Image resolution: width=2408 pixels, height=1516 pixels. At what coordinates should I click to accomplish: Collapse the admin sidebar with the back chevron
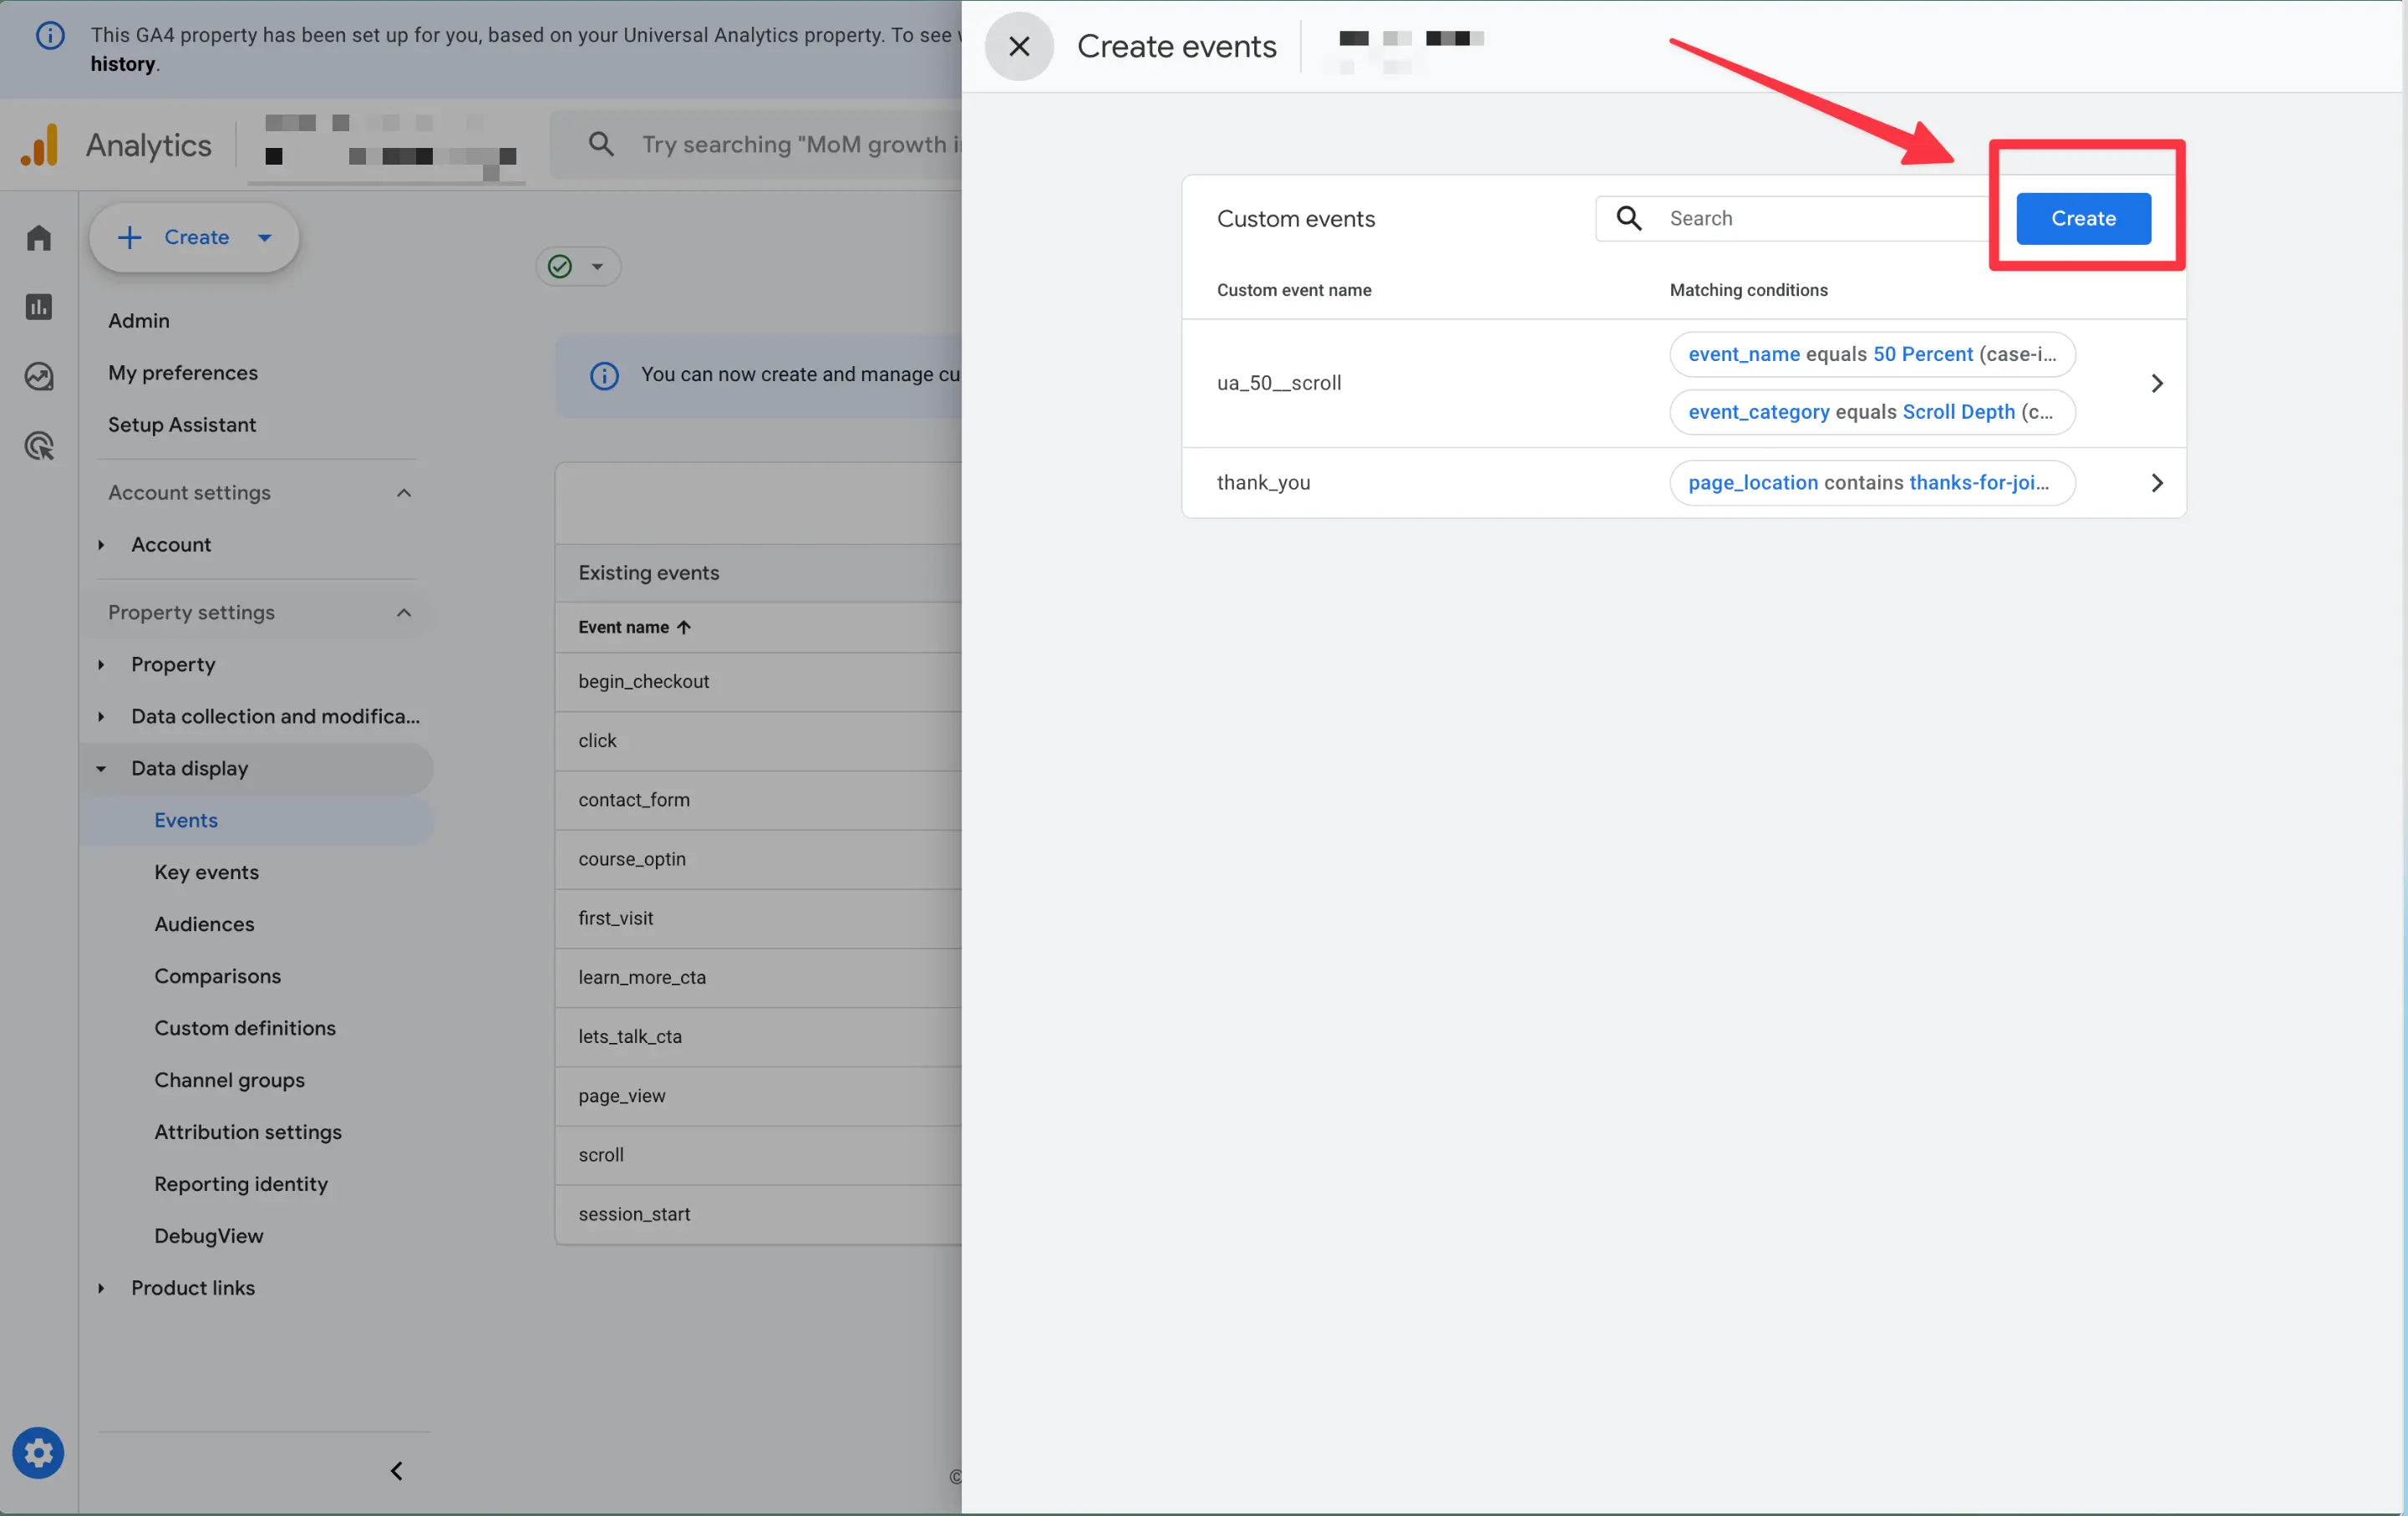point(397,1471)
